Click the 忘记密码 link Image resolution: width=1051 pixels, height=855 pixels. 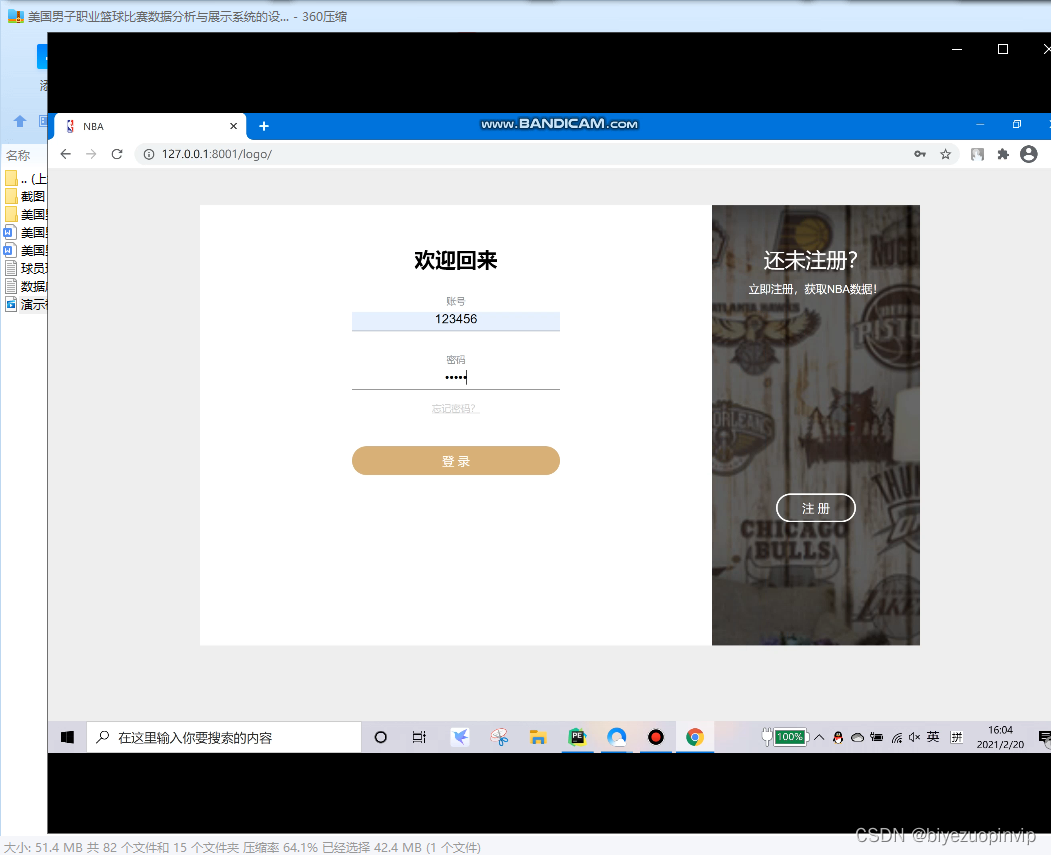456,409
